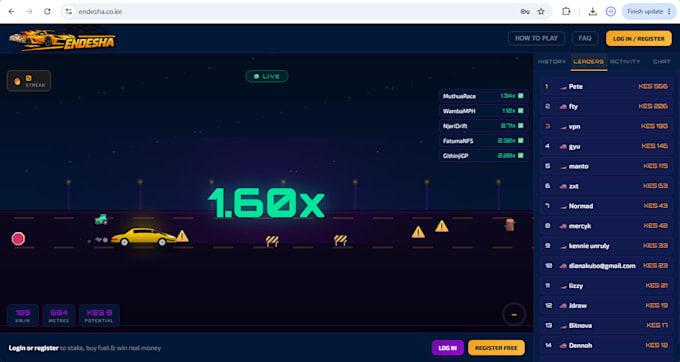Select leader row kennie unruly
Image resolution: width=680 pixels, height=362 pixels.
point(606,246)
